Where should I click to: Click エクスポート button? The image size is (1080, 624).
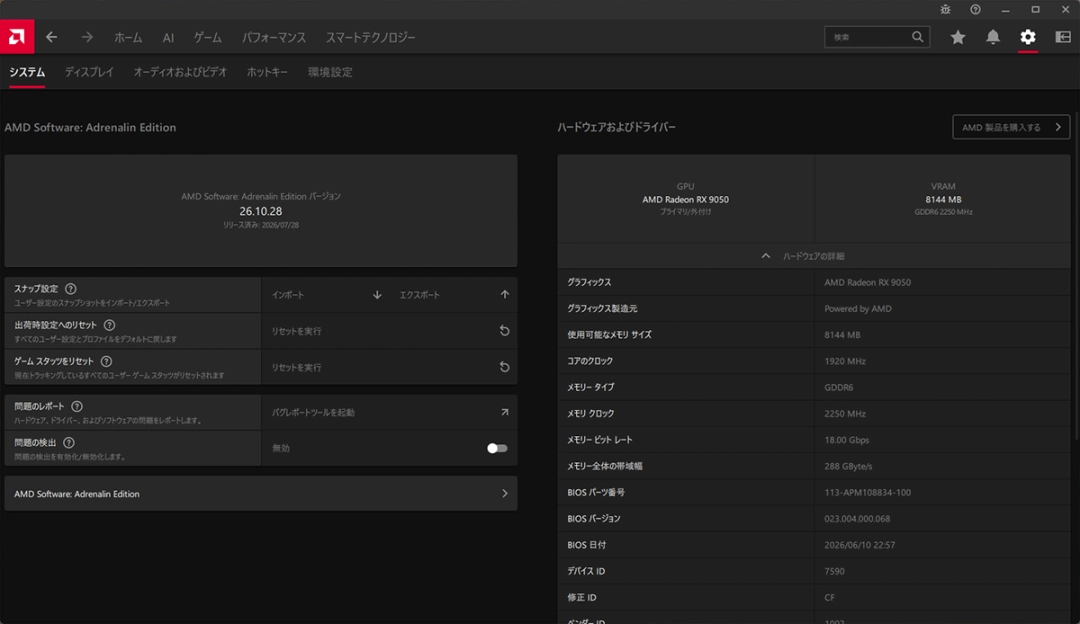click(x=453, y=295)
